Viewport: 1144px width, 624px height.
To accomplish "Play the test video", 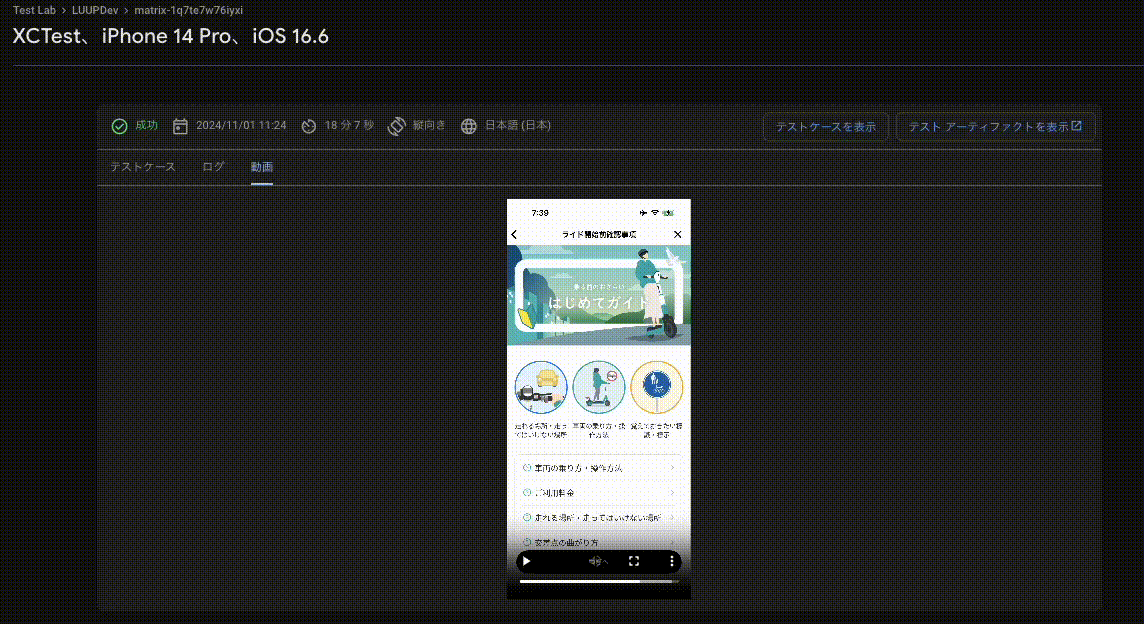I will point(527,561).
